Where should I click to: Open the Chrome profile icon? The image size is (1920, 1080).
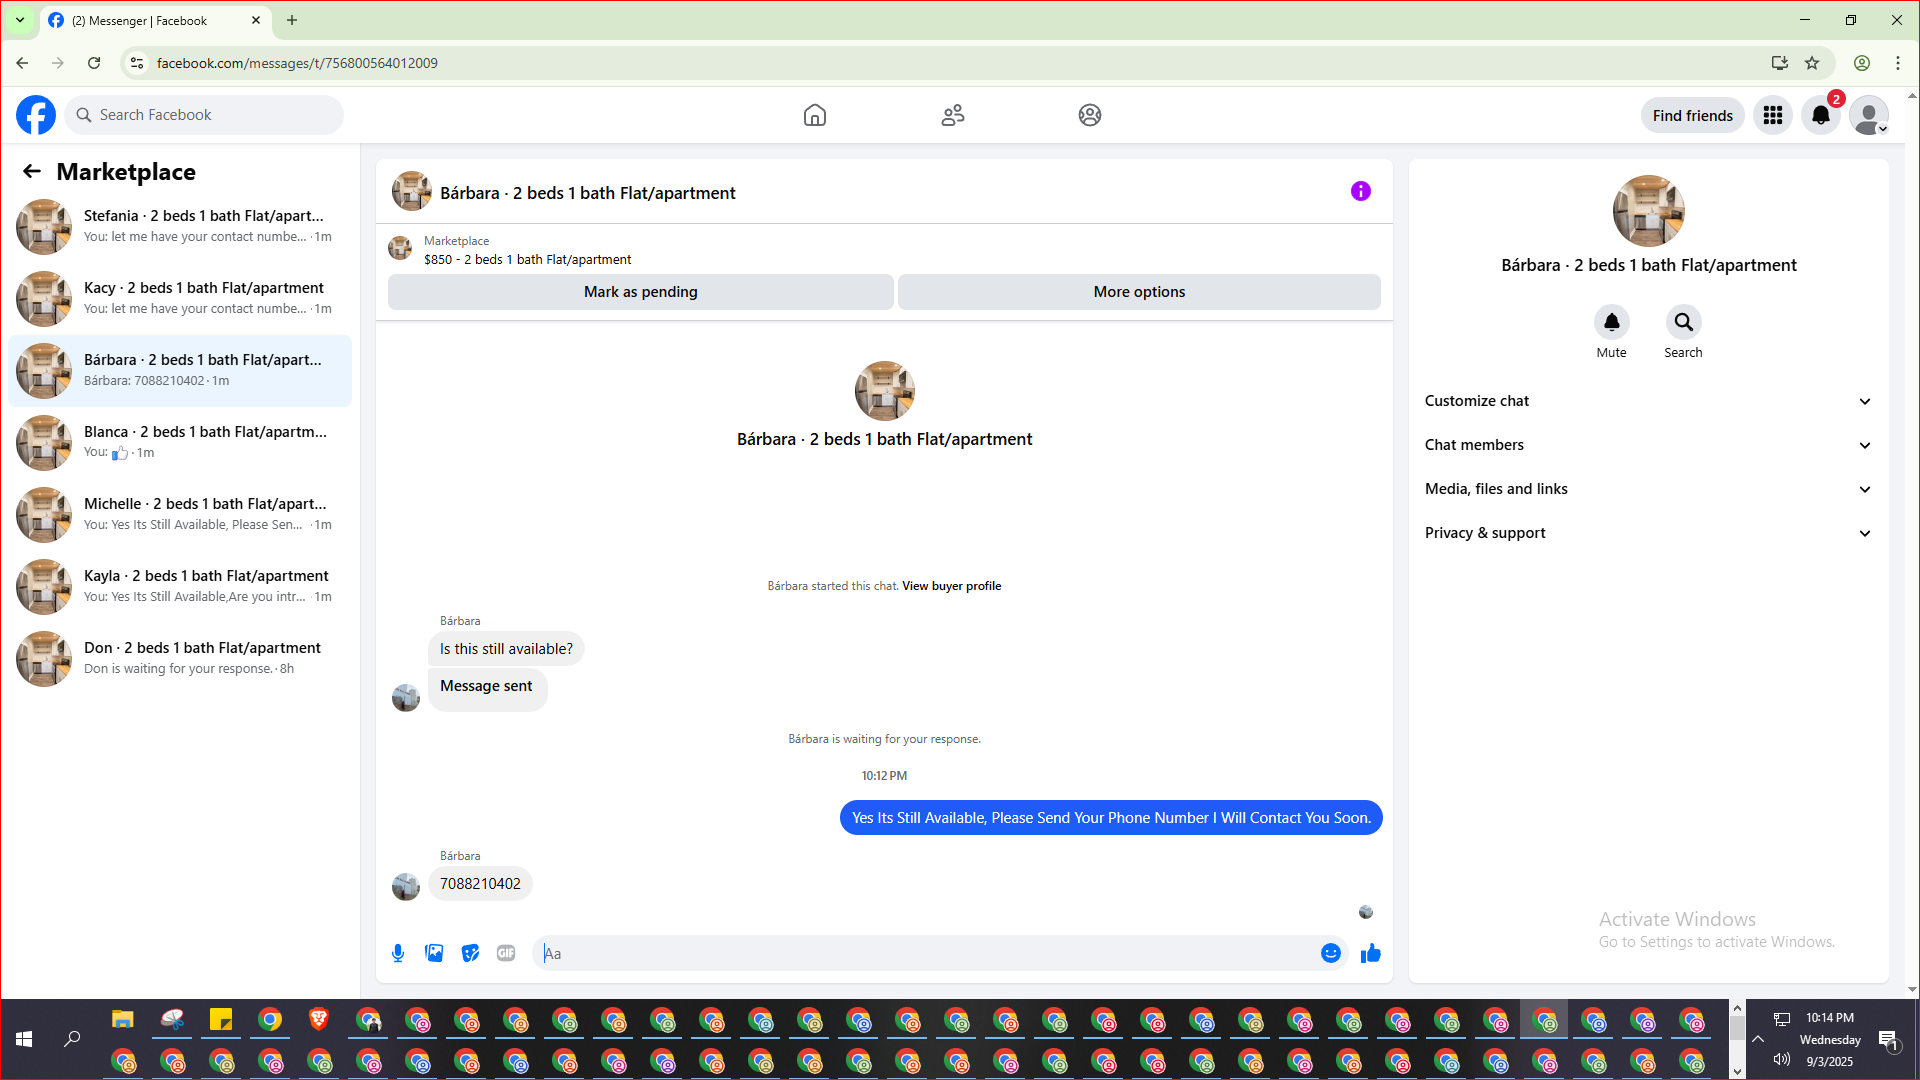click(x=1862, y=63)
